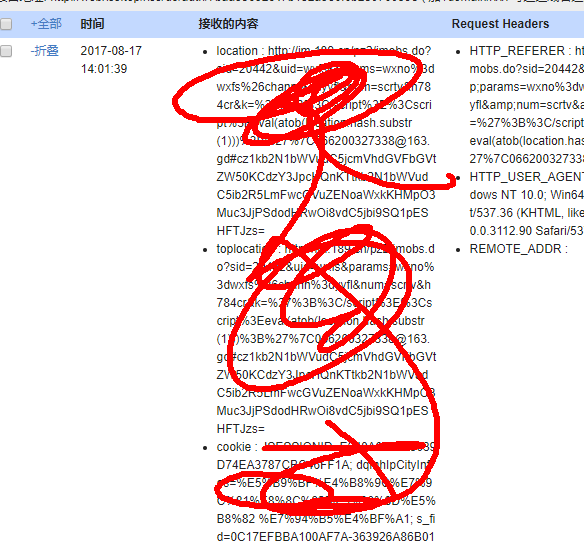This screenshot has height=541, width=584.
Task: Click the eval(atob(location.has line in Request Headers
Action: click(527, 141)
